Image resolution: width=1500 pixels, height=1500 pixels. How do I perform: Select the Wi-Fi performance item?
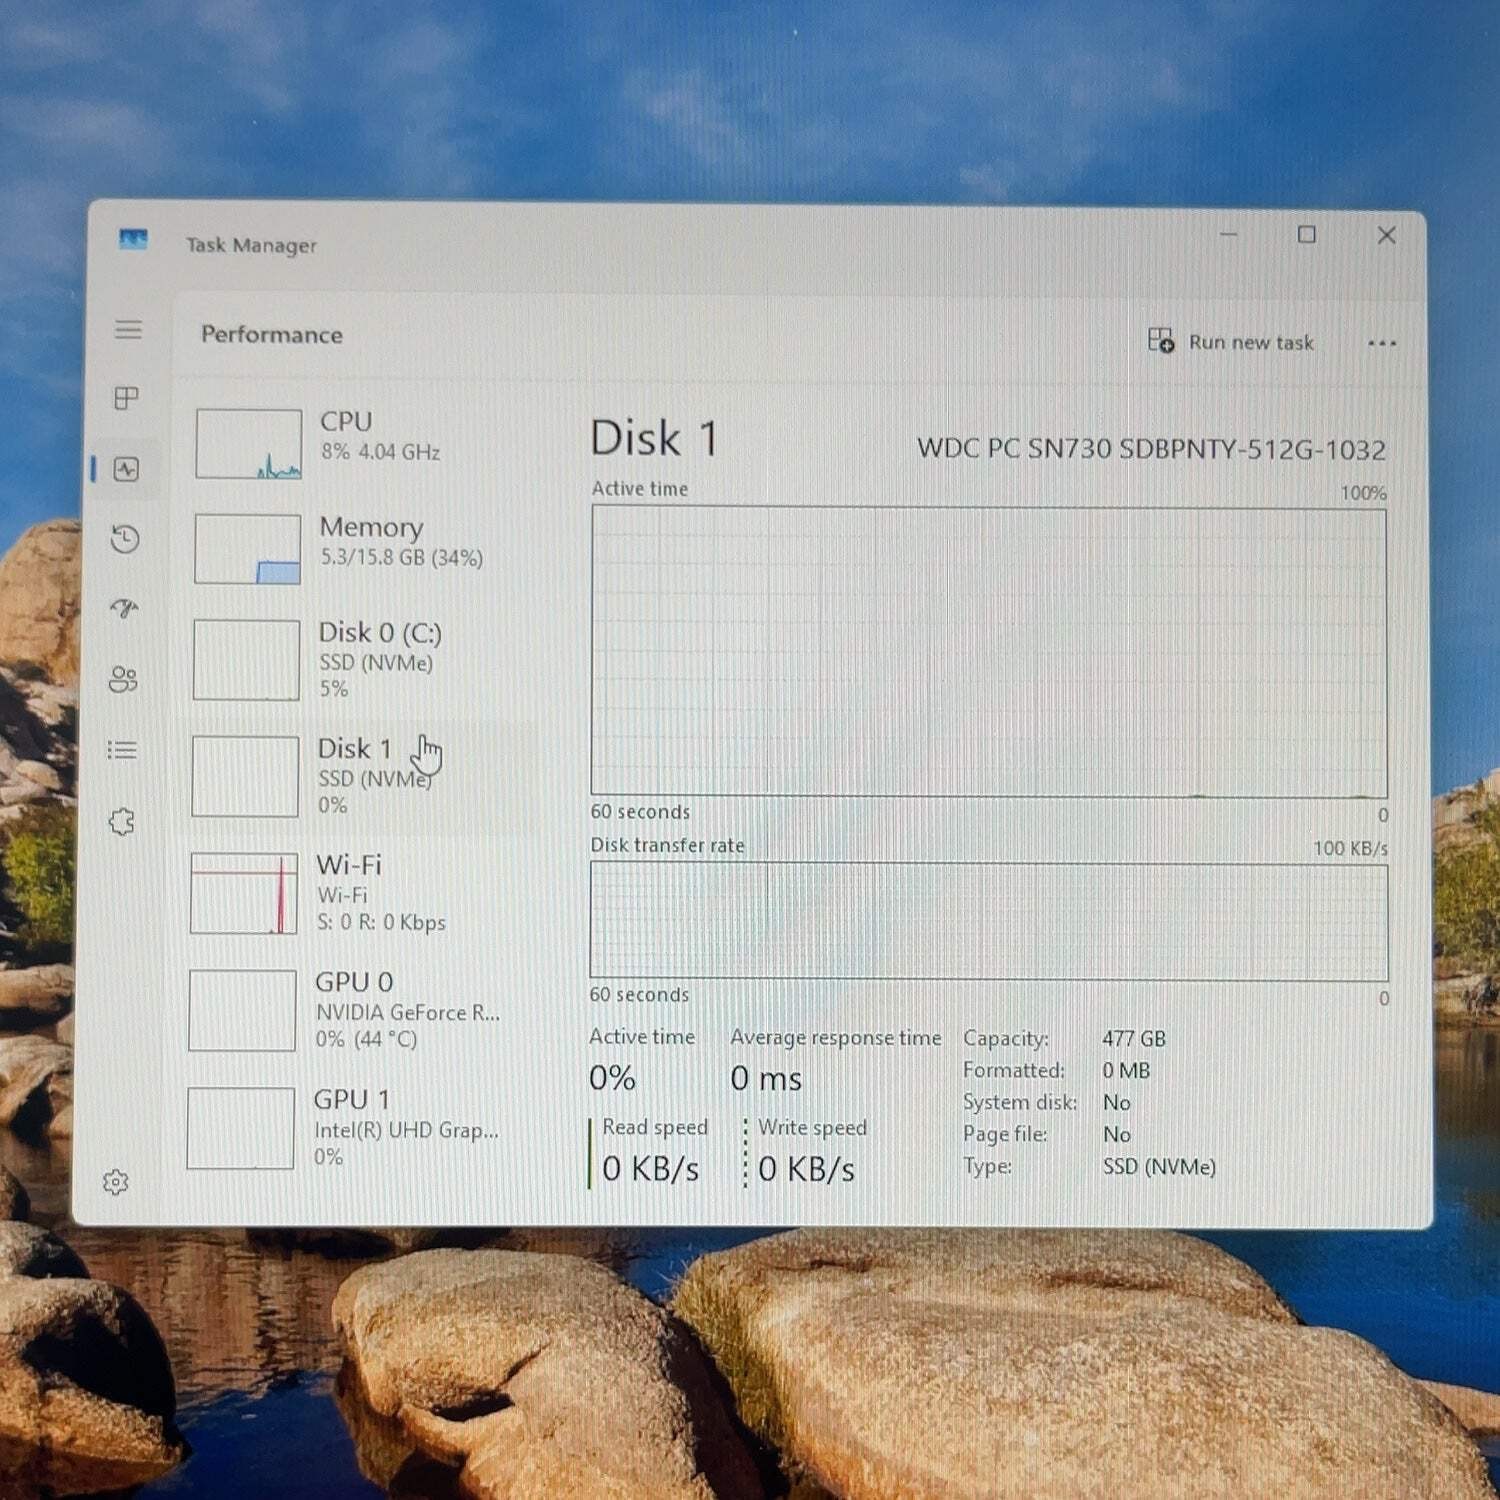point(360,893)
